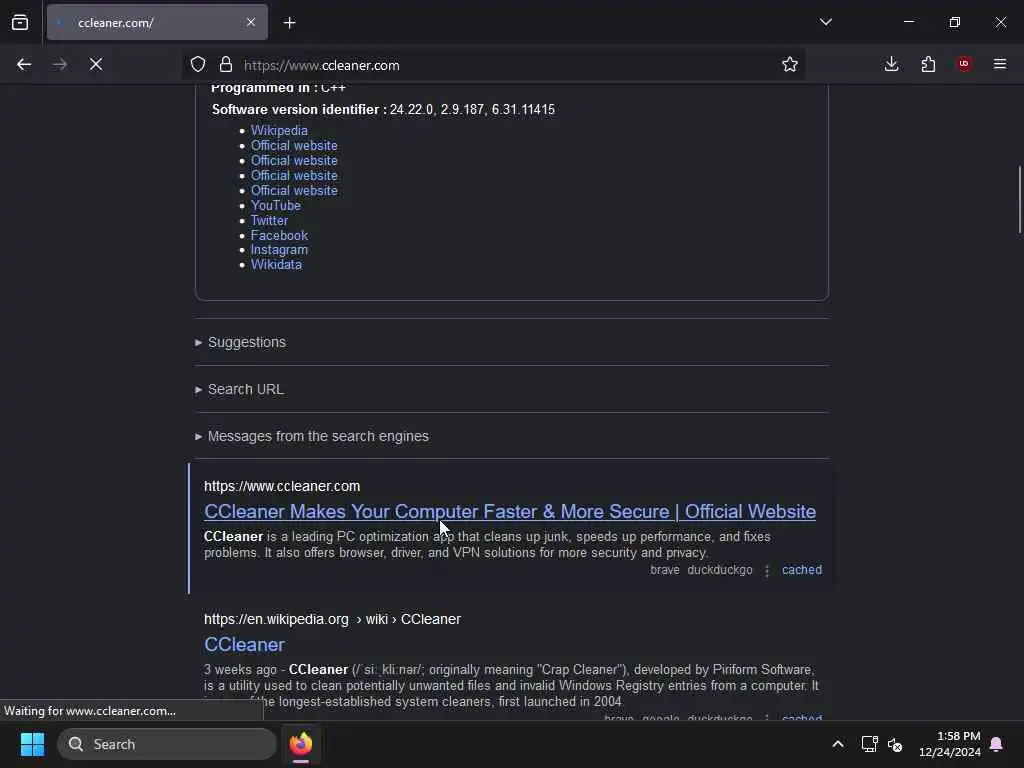Open the tracking protection shield icon
The image size is (1024, 768).
pyautogui.click(x=198, y=65)
